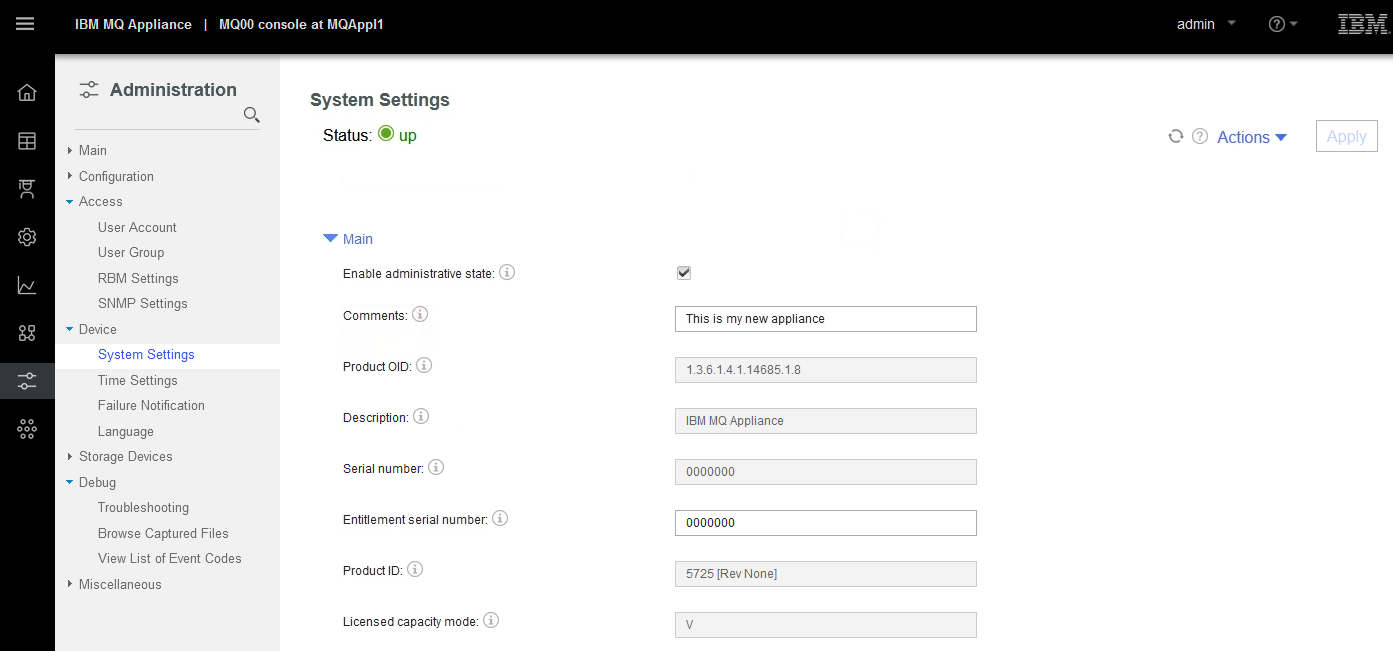Screen dimensions: 1393x651
Task: Collapse the Main section of System Settings
Action: (348, 239)
